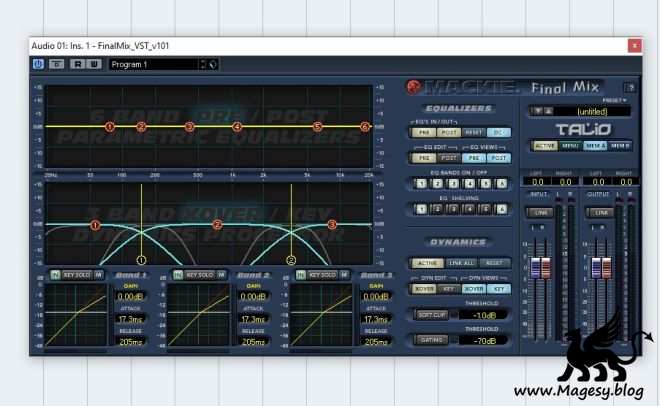The width and height of the screenshot is (660, 406).
Task: Click the blue Output left fader handle
Action: (596, 268)
